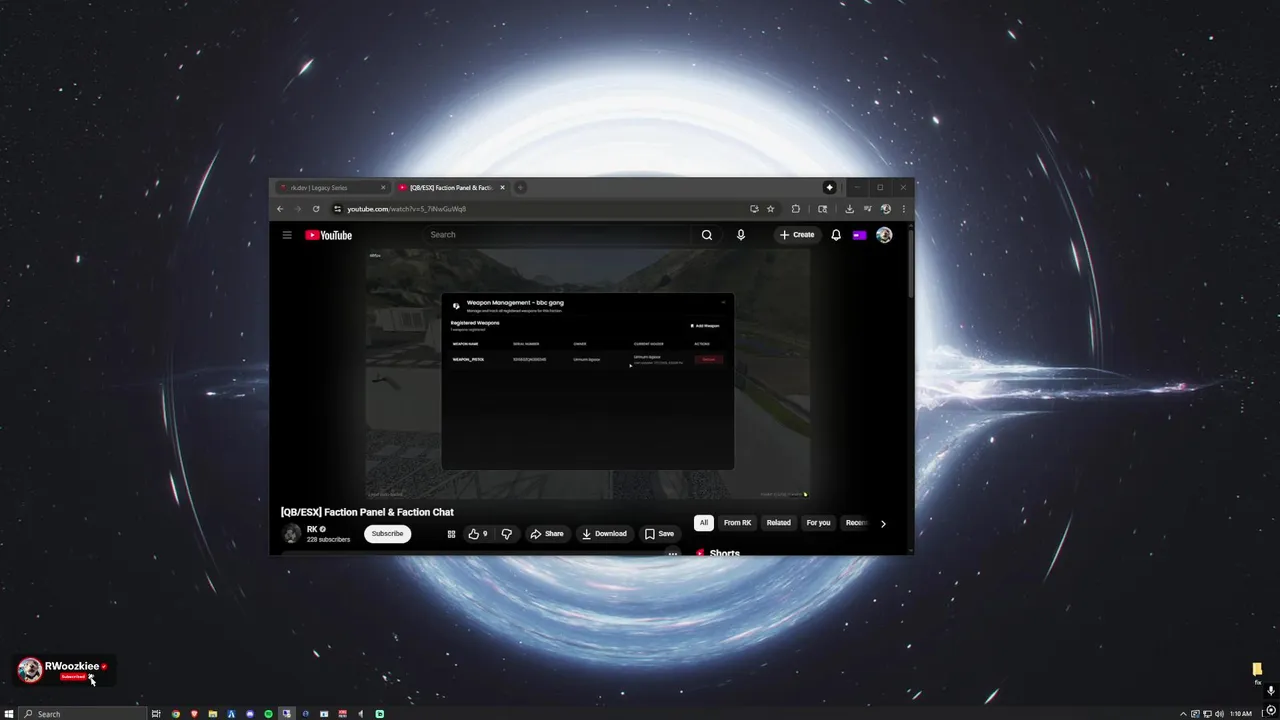
Task: Open File Explorer from the taskbar
Action: 213,714
